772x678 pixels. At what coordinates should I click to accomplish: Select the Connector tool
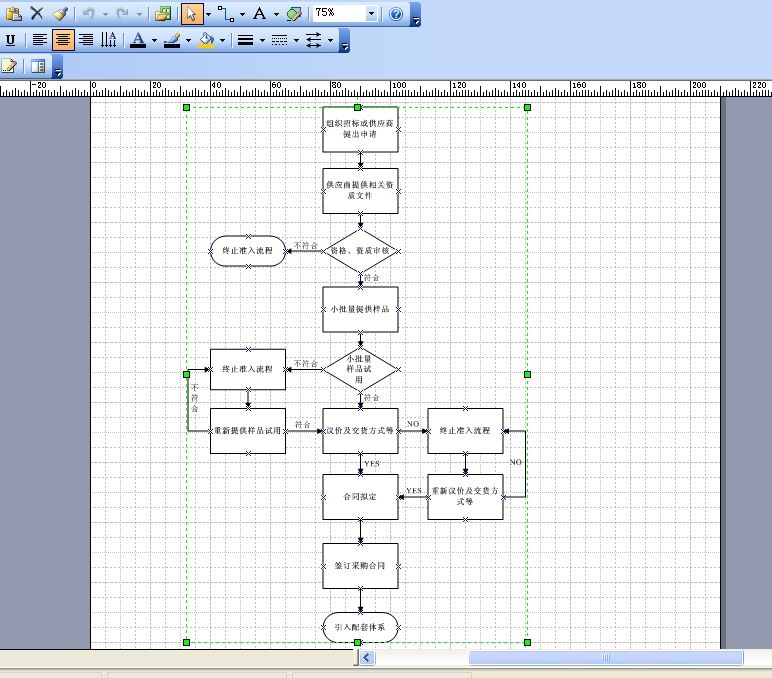(226, 14)
